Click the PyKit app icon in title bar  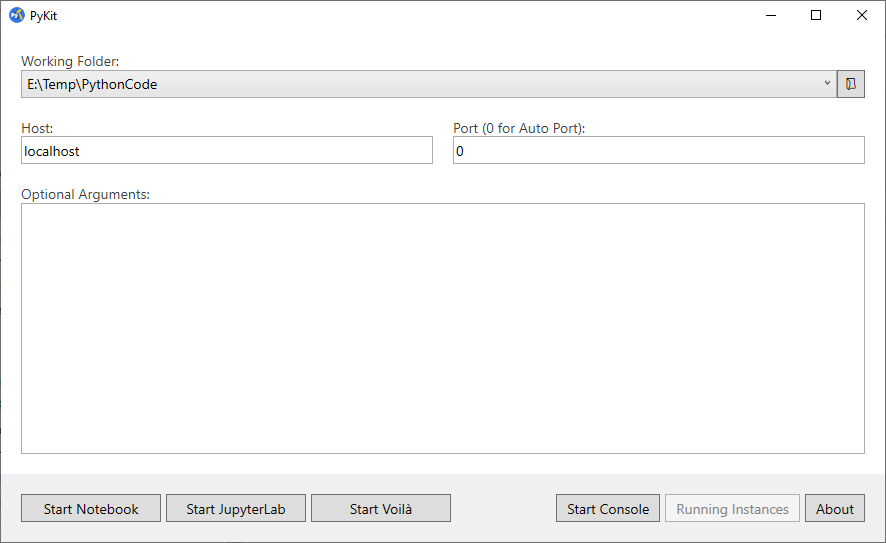pyautogui.click(x=17, y=15)
